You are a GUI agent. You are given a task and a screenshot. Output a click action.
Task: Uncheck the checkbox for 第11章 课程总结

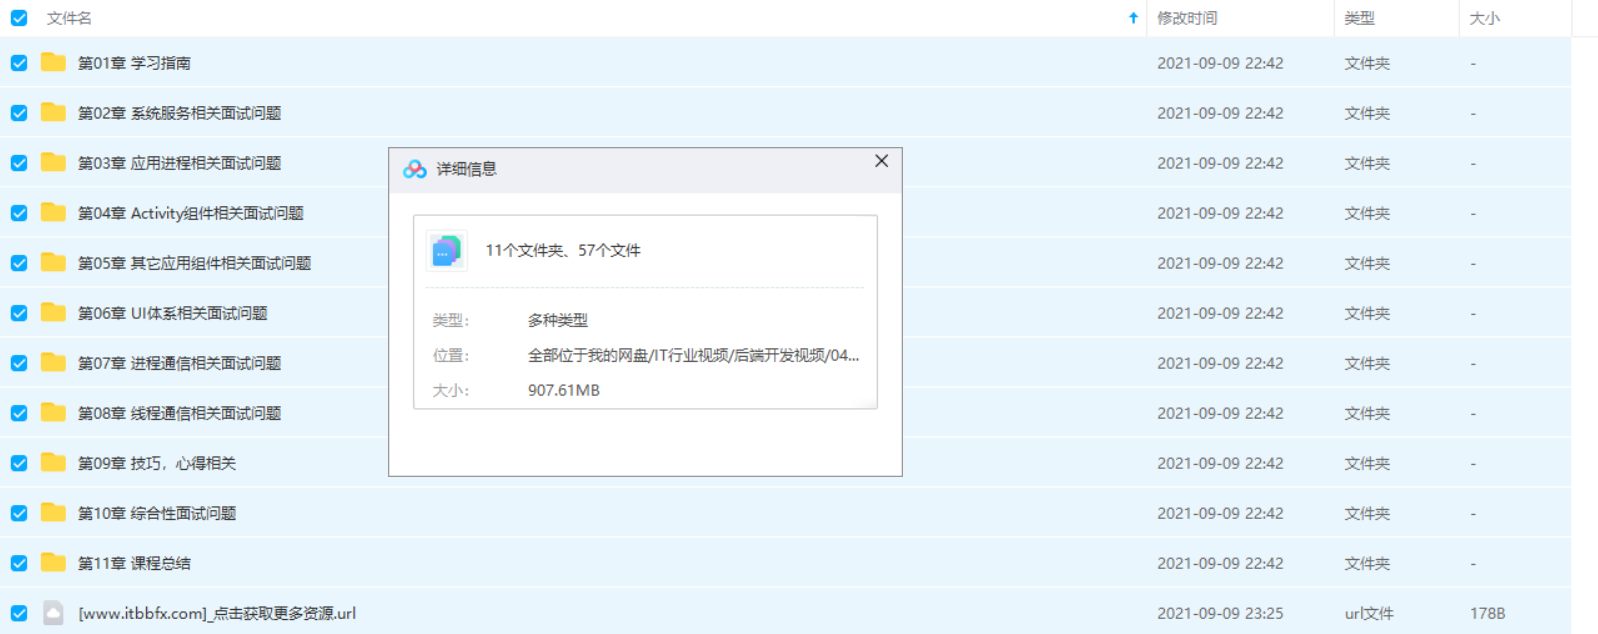click(x=19, y=563)
